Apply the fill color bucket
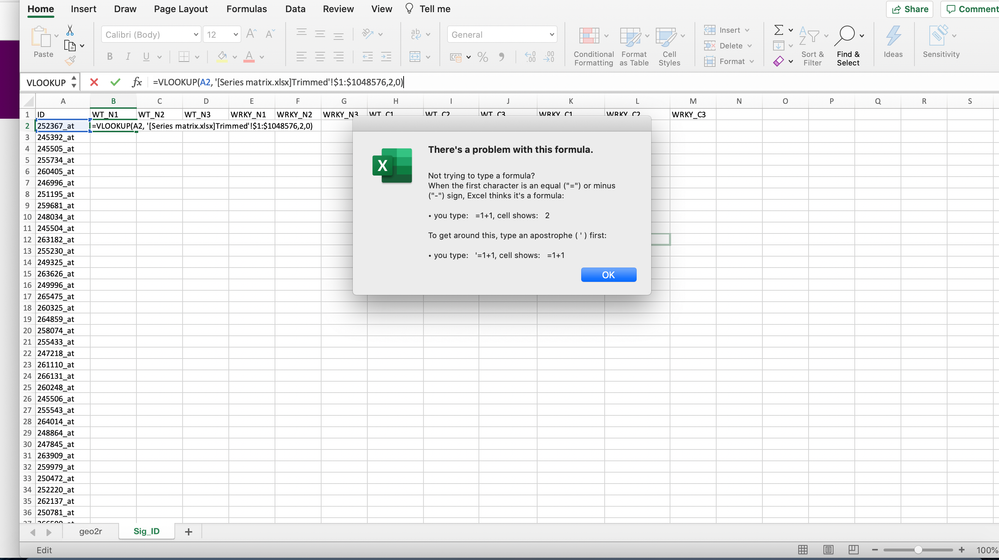The width and height of the screenshot is (999, 560). tap(222, 57)
